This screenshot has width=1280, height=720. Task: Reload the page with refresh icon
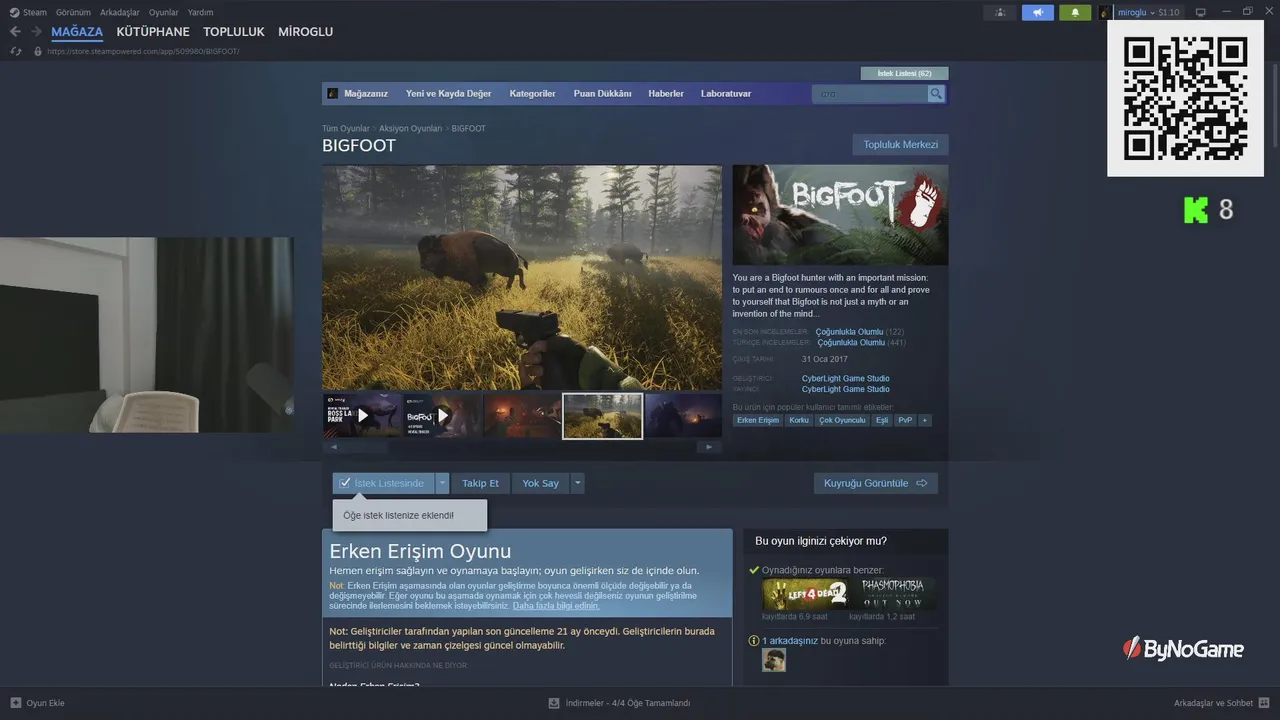click(x=16, y=51)
